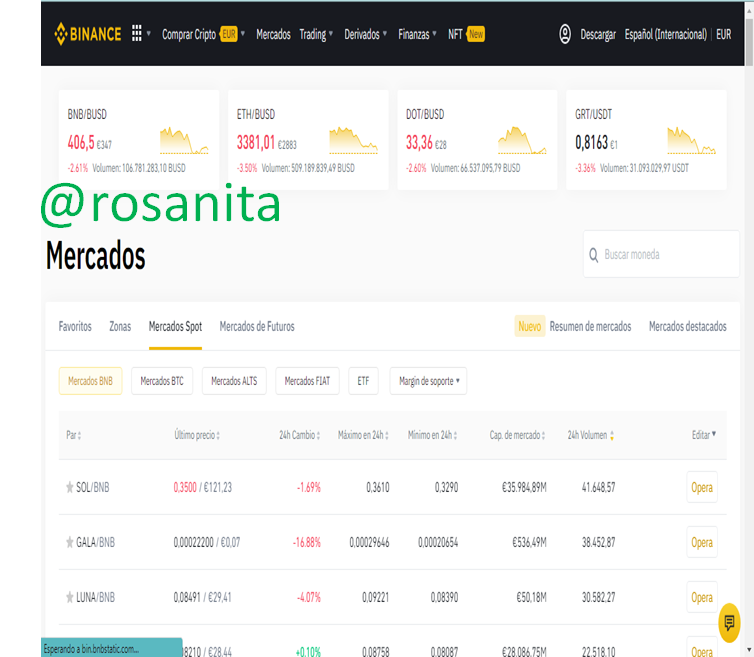Click Opera button for GALA/BNB
The height and width of the screenshot is (657, 754).
click(702, 543)
